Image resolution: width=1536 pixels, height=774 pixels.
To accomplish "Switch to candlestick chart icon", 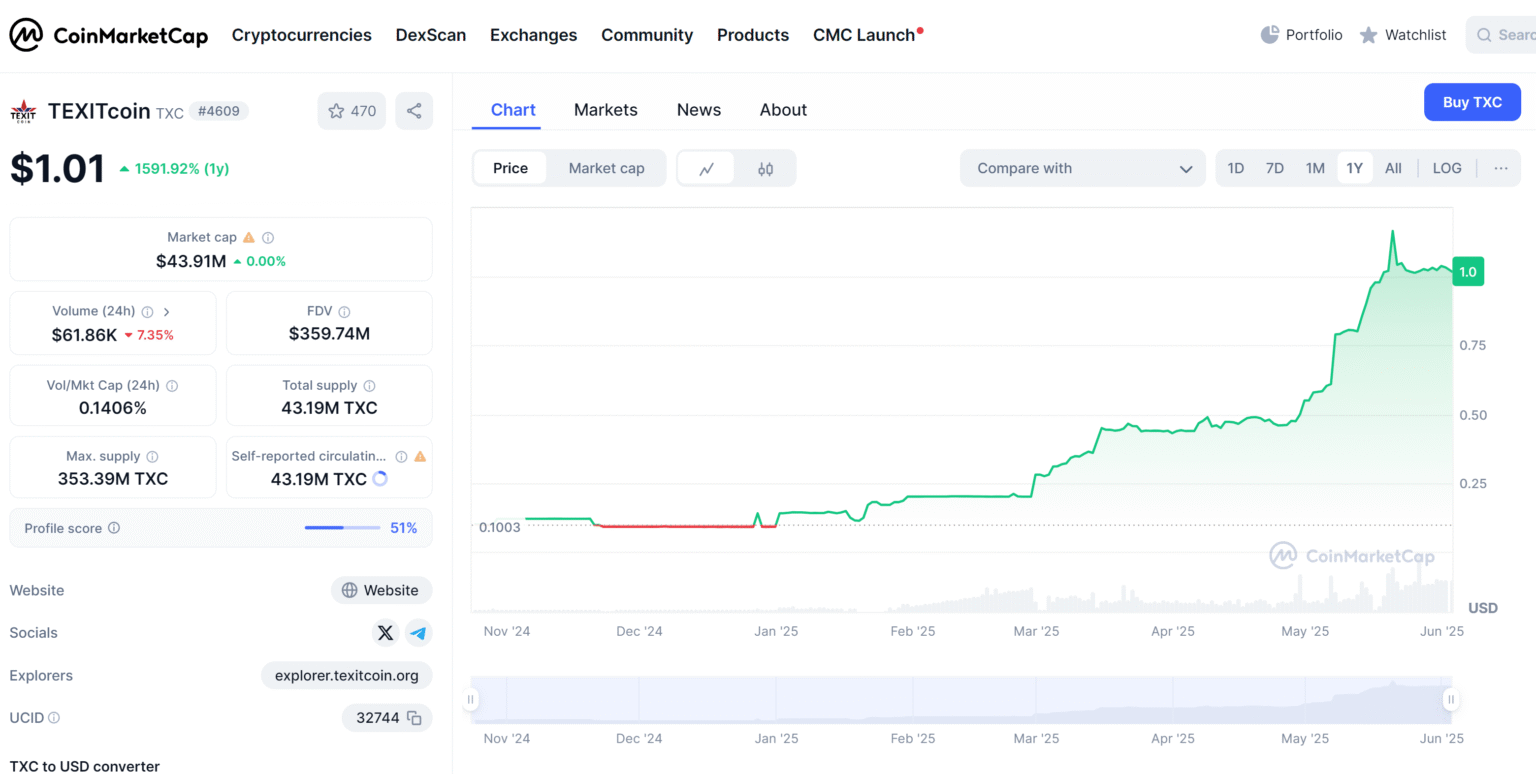I will 765,169.
